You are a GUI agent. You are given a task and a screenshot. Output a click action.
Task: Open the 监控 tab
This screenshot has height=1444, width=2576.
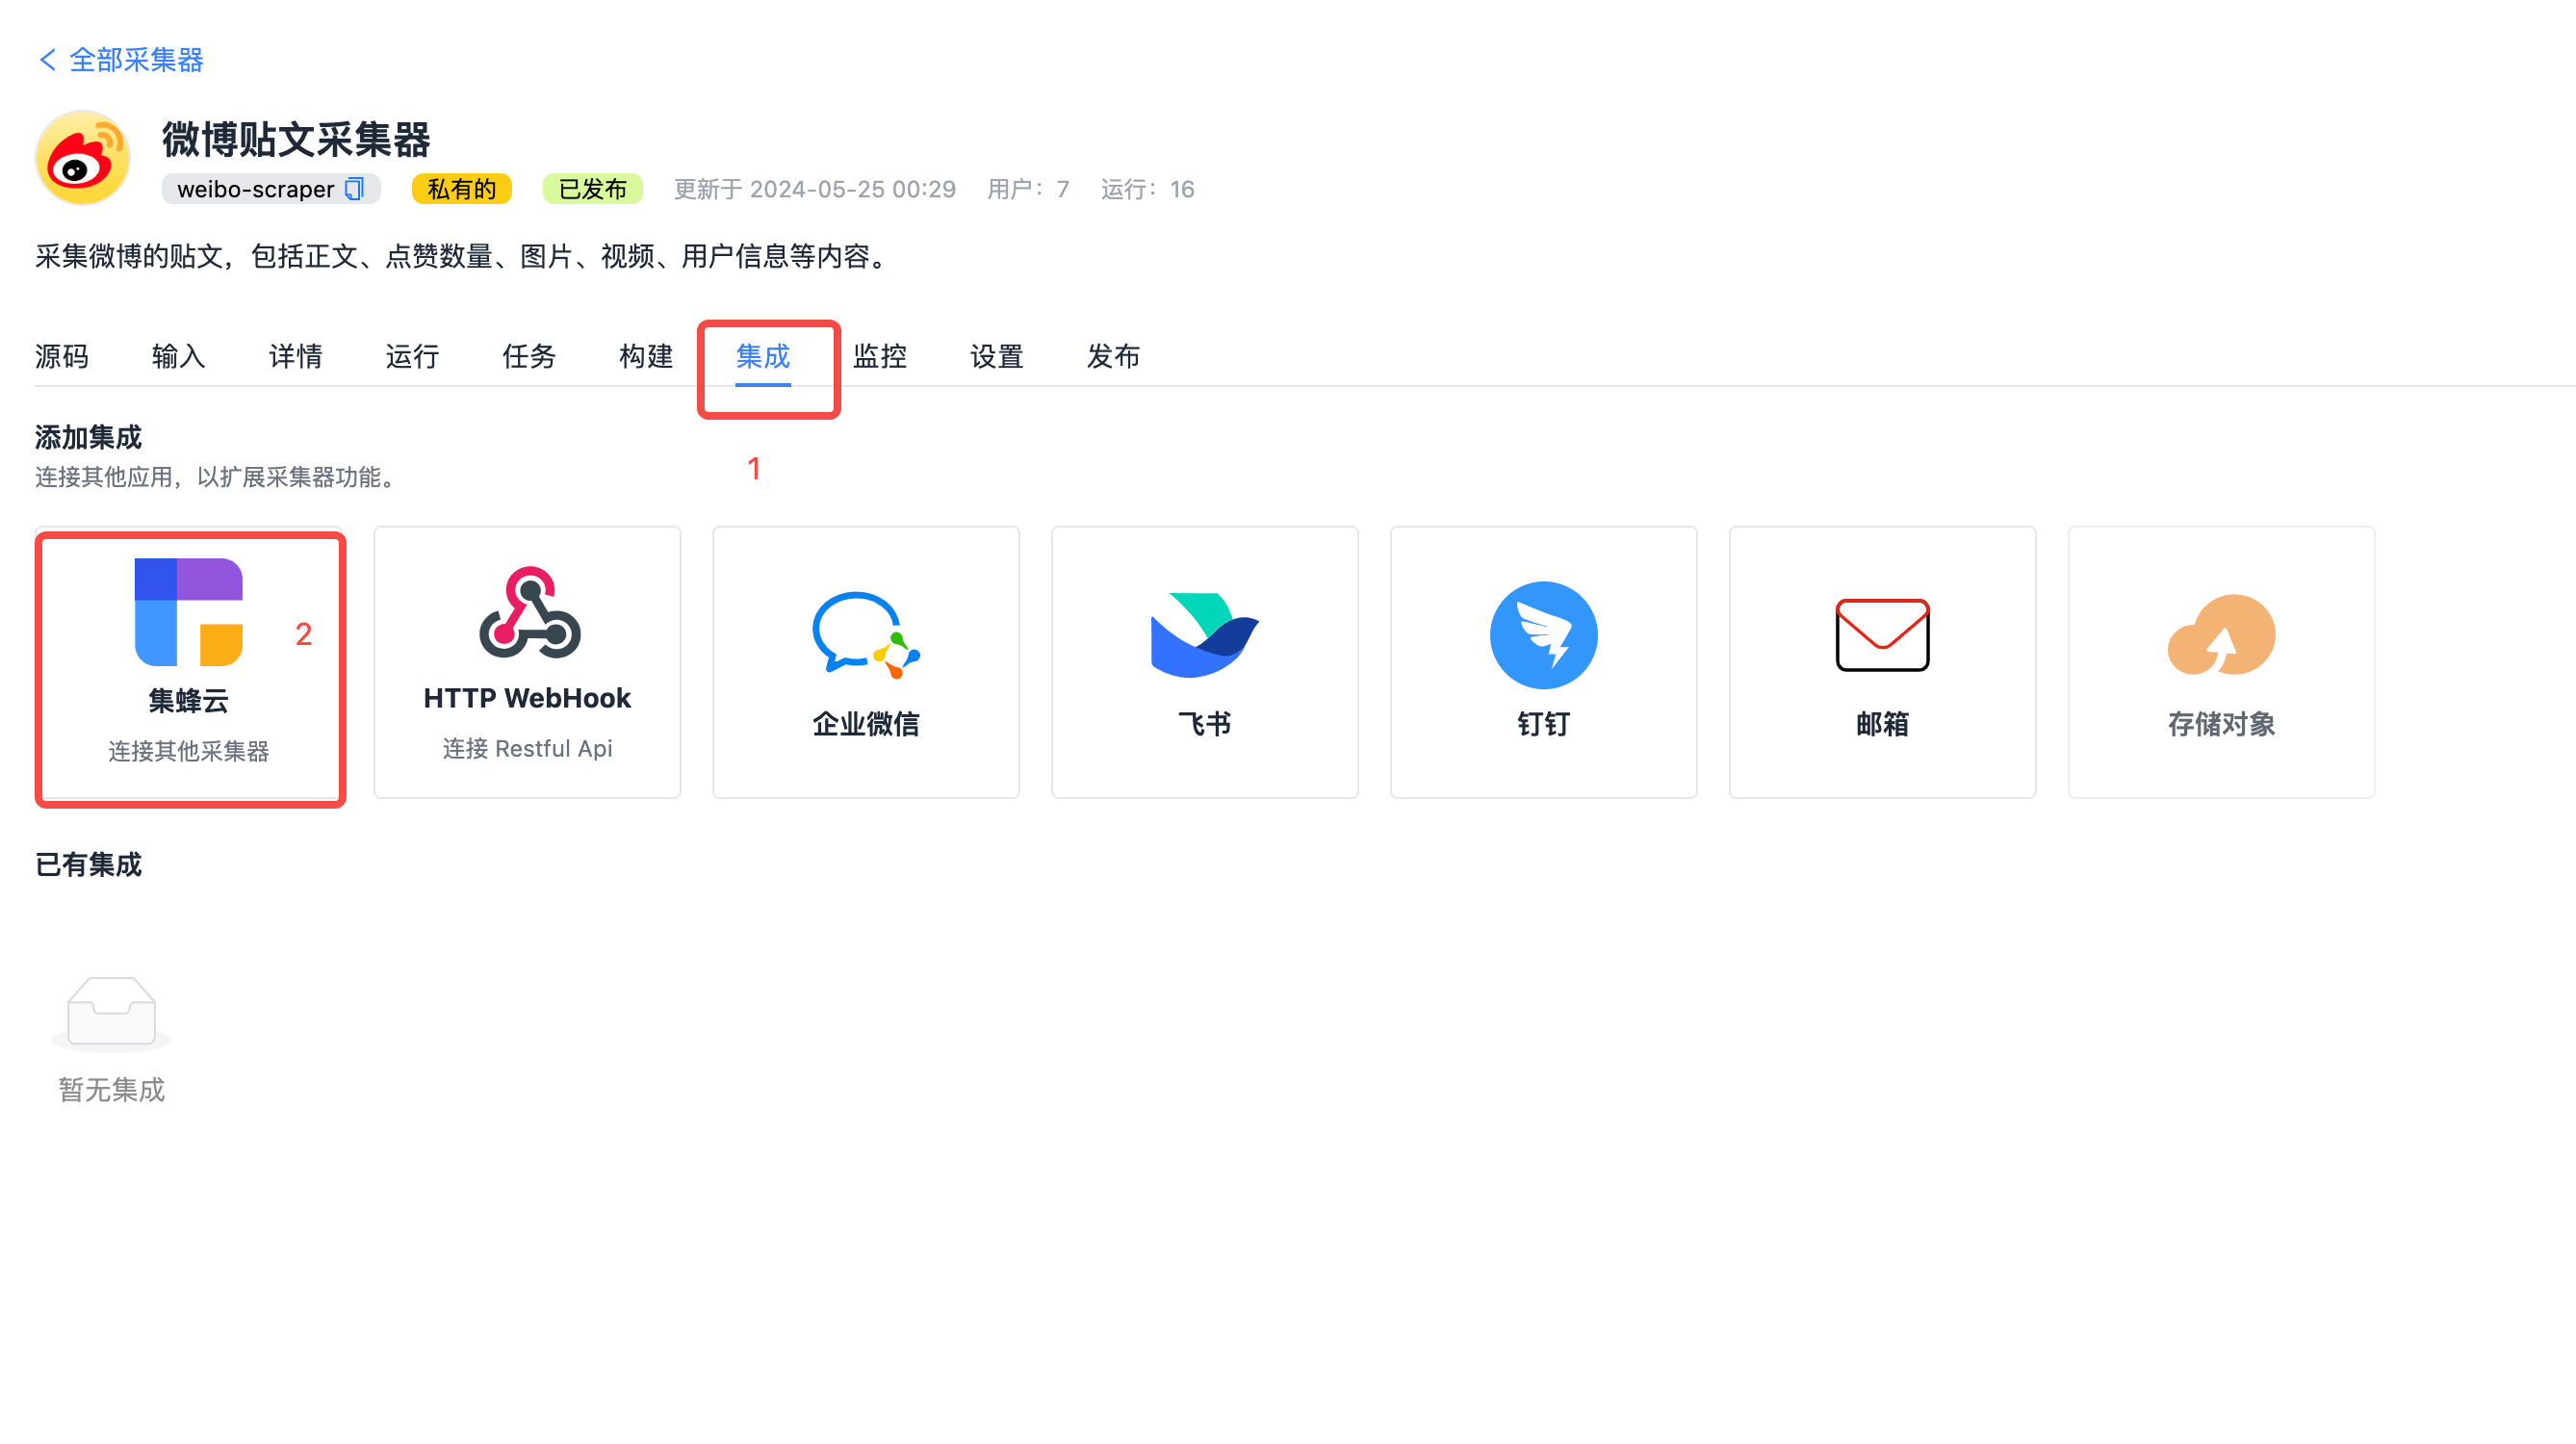tap(881, 356)
